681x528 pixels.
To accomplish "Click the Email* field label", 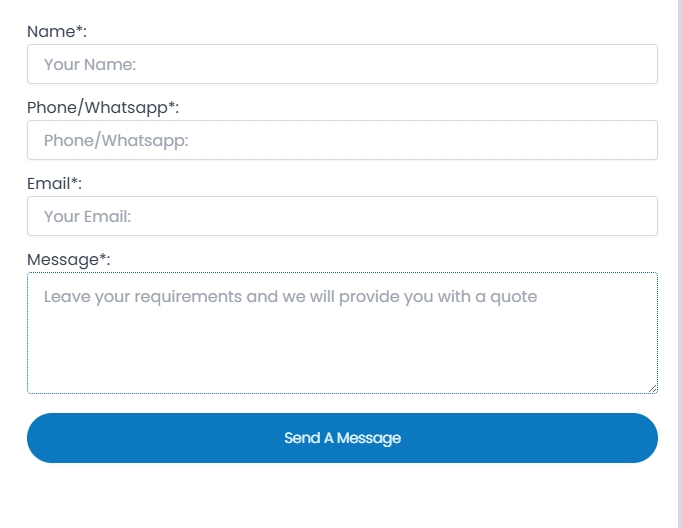I will pyautogui.click(x=54, y=184).
